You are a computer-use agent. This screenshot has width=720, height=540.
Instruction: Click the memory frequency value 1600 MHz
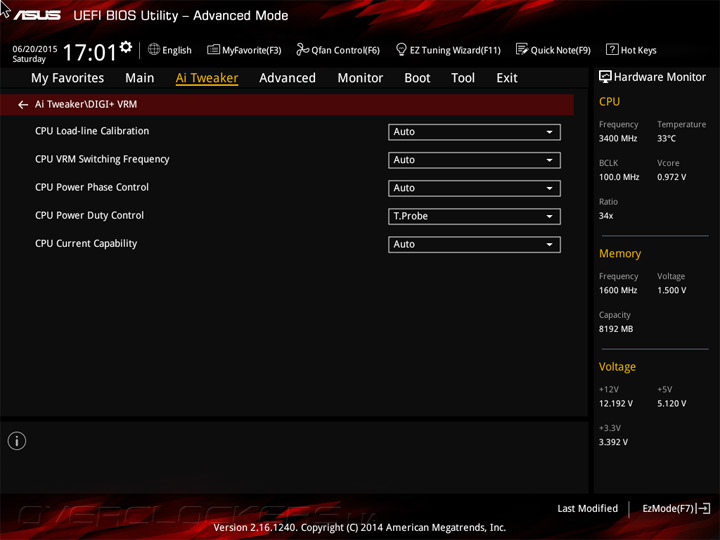click(618, 290)
